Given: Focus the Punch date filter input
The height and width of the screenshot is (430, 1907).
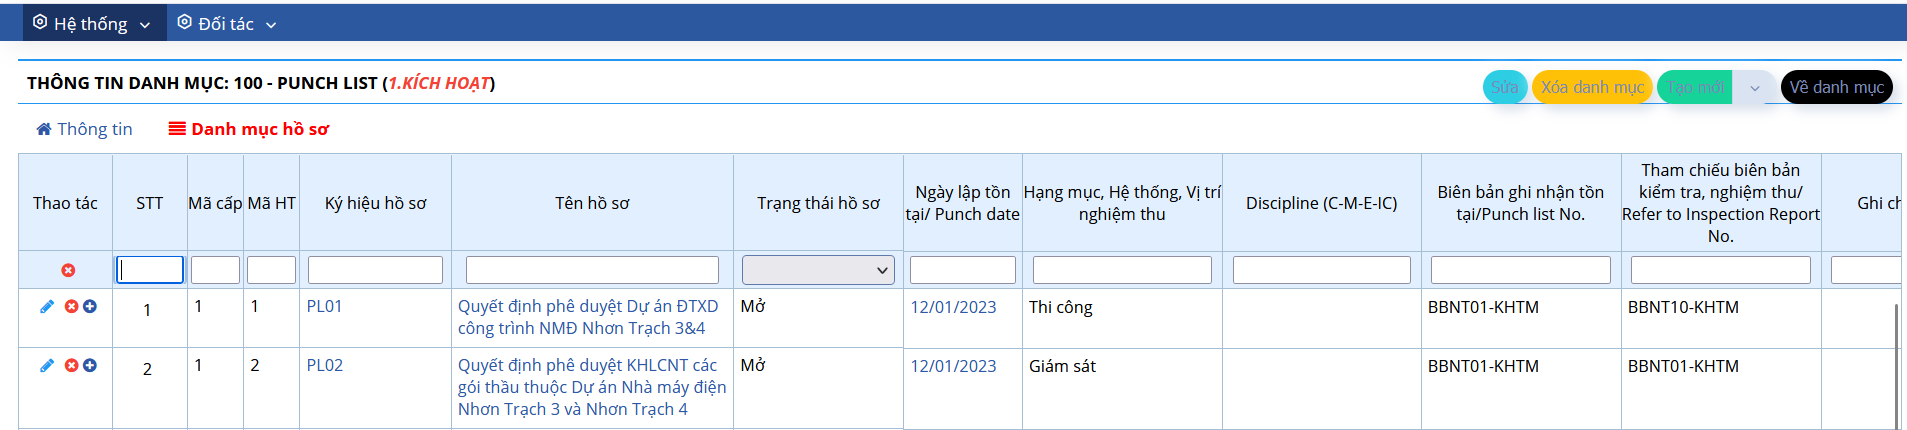Looking at the screenshot, I should [962, 270].
